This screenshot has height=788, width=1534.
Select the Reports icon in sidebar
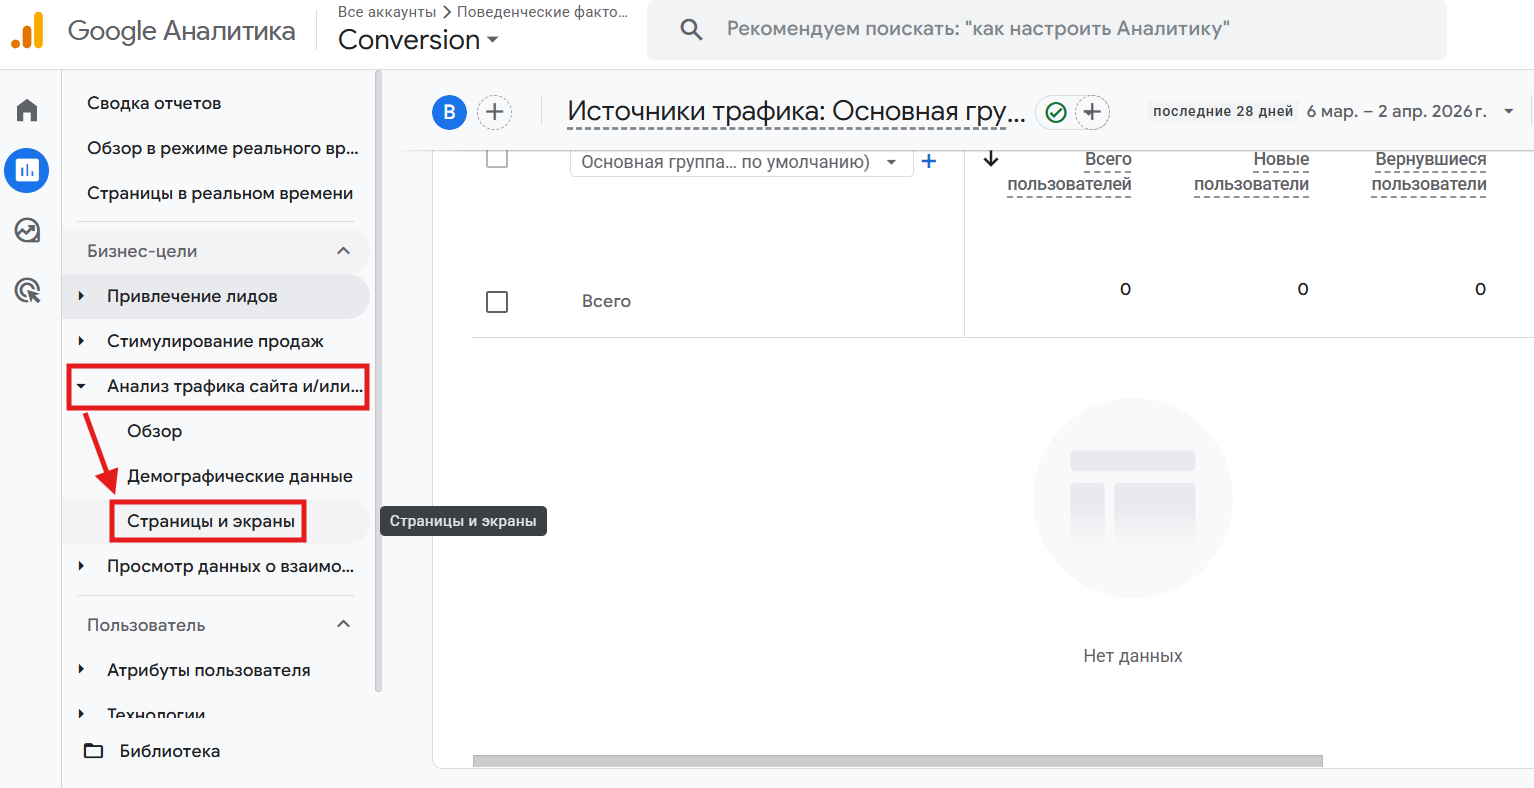click(26, 170)
